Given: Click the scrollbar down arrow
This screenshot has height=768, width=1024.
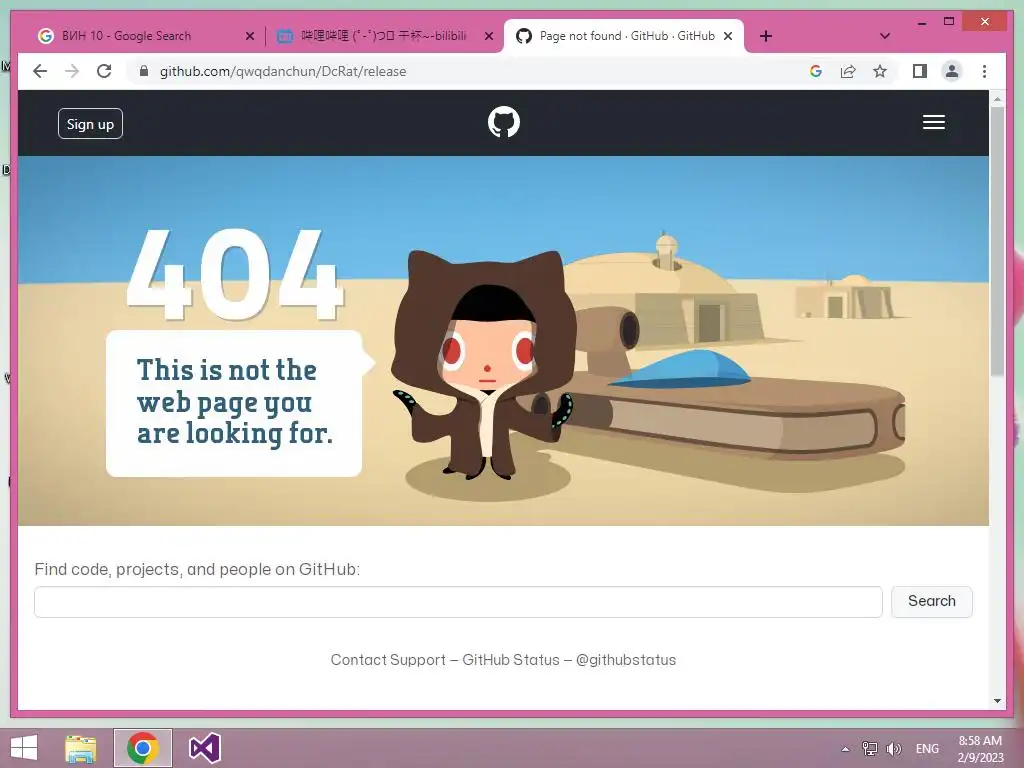Looking at the screenshot, I should click(997, 701).
